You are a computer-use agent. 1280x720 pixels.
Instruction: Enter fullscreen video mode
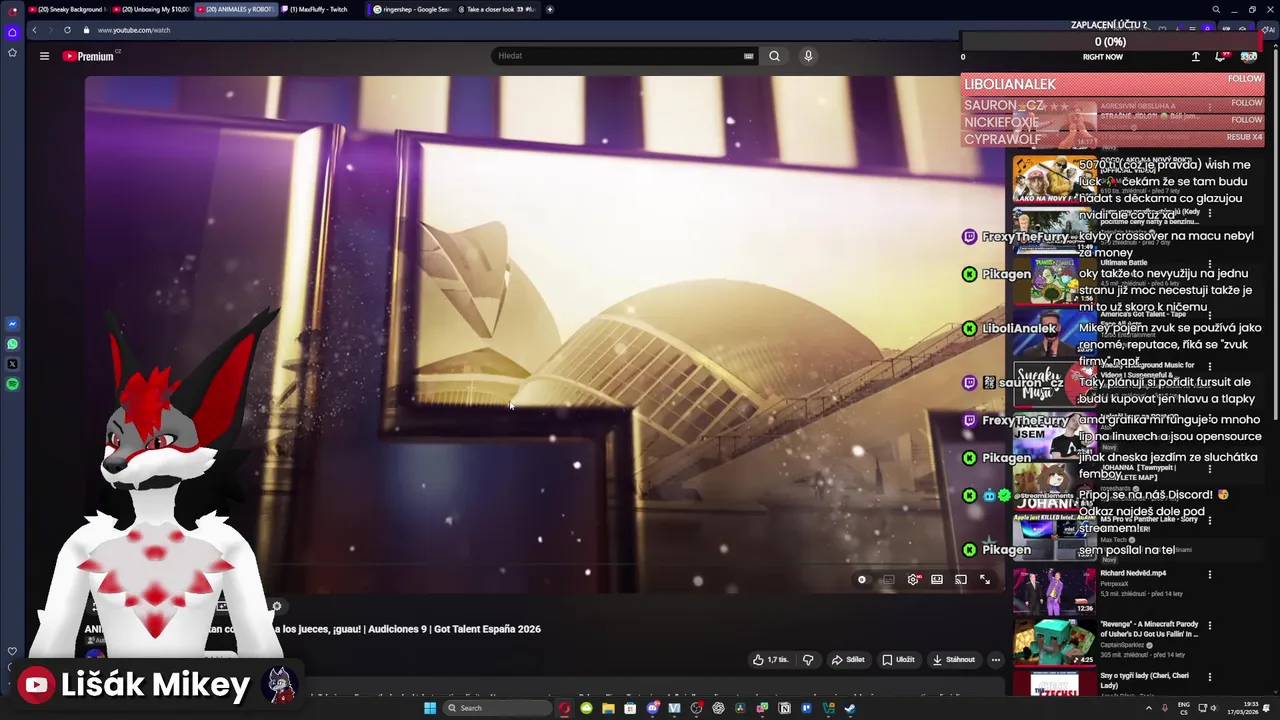[x=985, y=580]
